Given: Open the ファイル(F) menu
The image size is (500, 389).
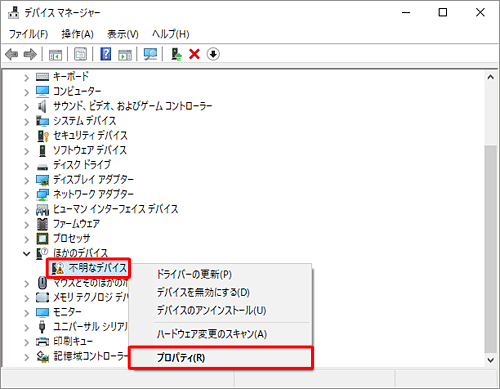Looking at the screenshot, I should click(28, 34).
